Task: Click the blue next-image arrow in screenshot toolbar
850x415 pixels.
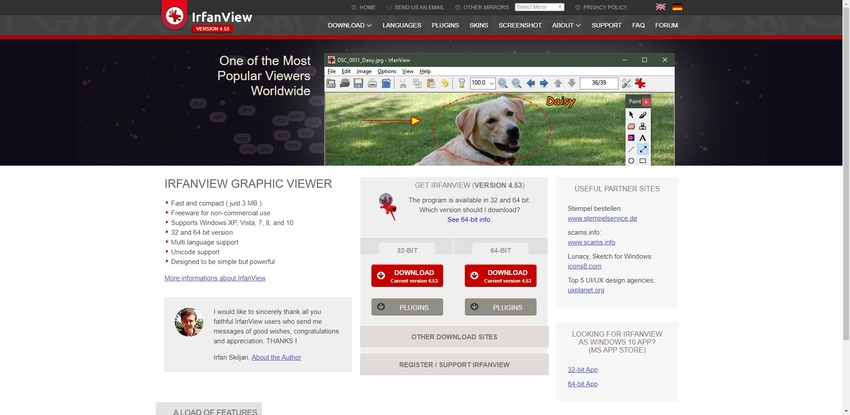Action: [544, 83]
